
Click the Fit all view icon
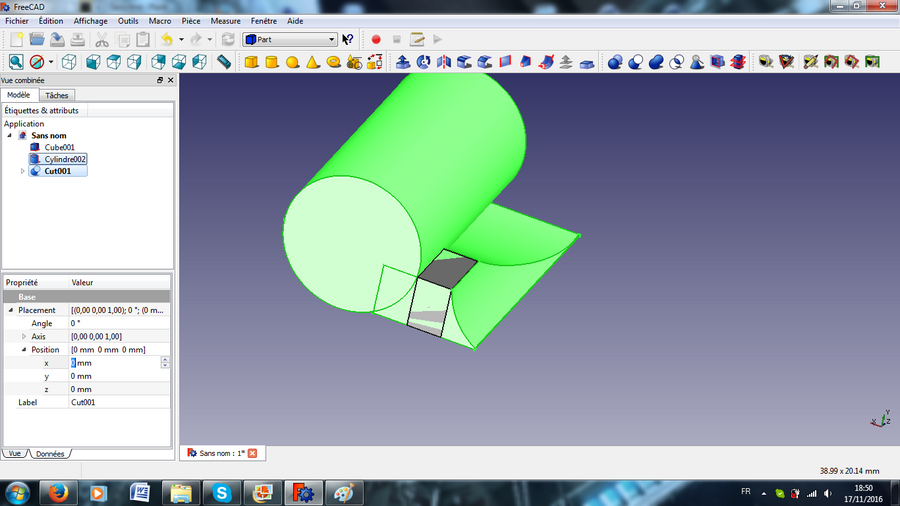[x=16, y=62]
